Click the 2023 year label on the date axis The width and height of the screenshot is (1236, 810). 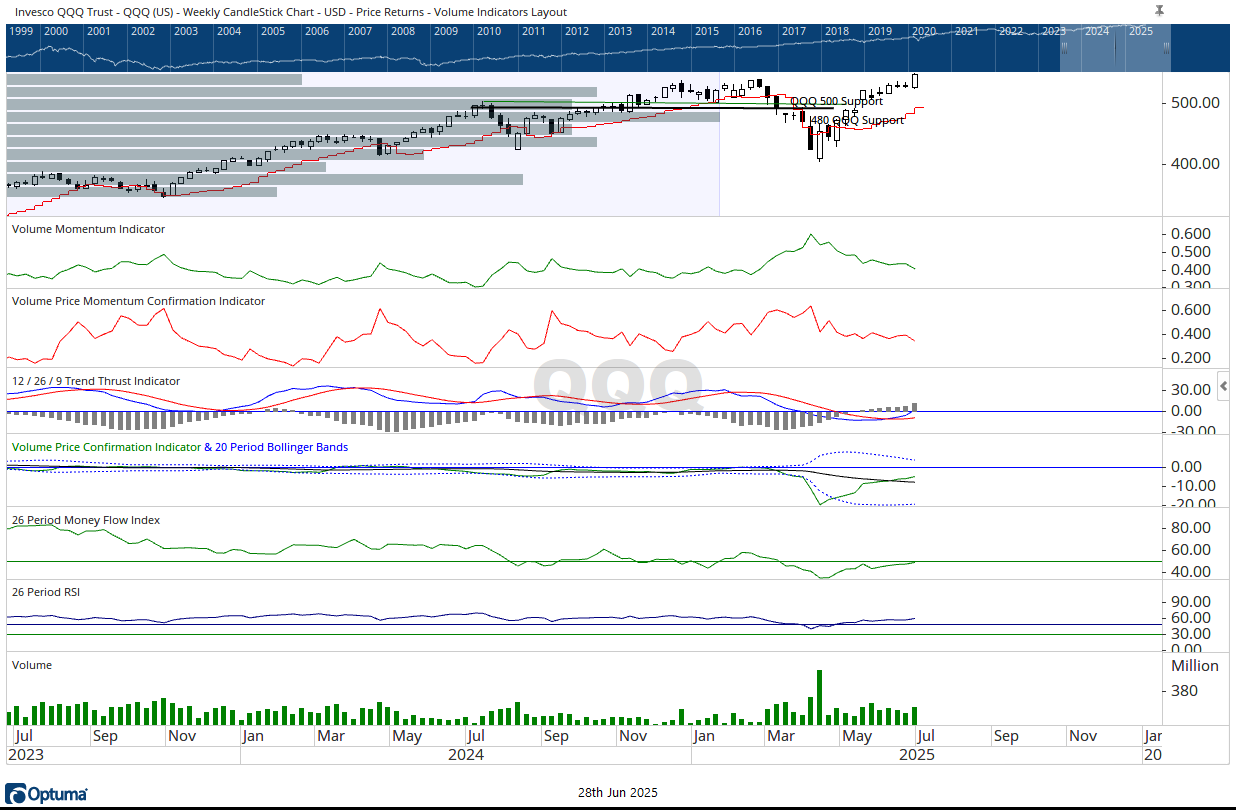pos(27,755)
